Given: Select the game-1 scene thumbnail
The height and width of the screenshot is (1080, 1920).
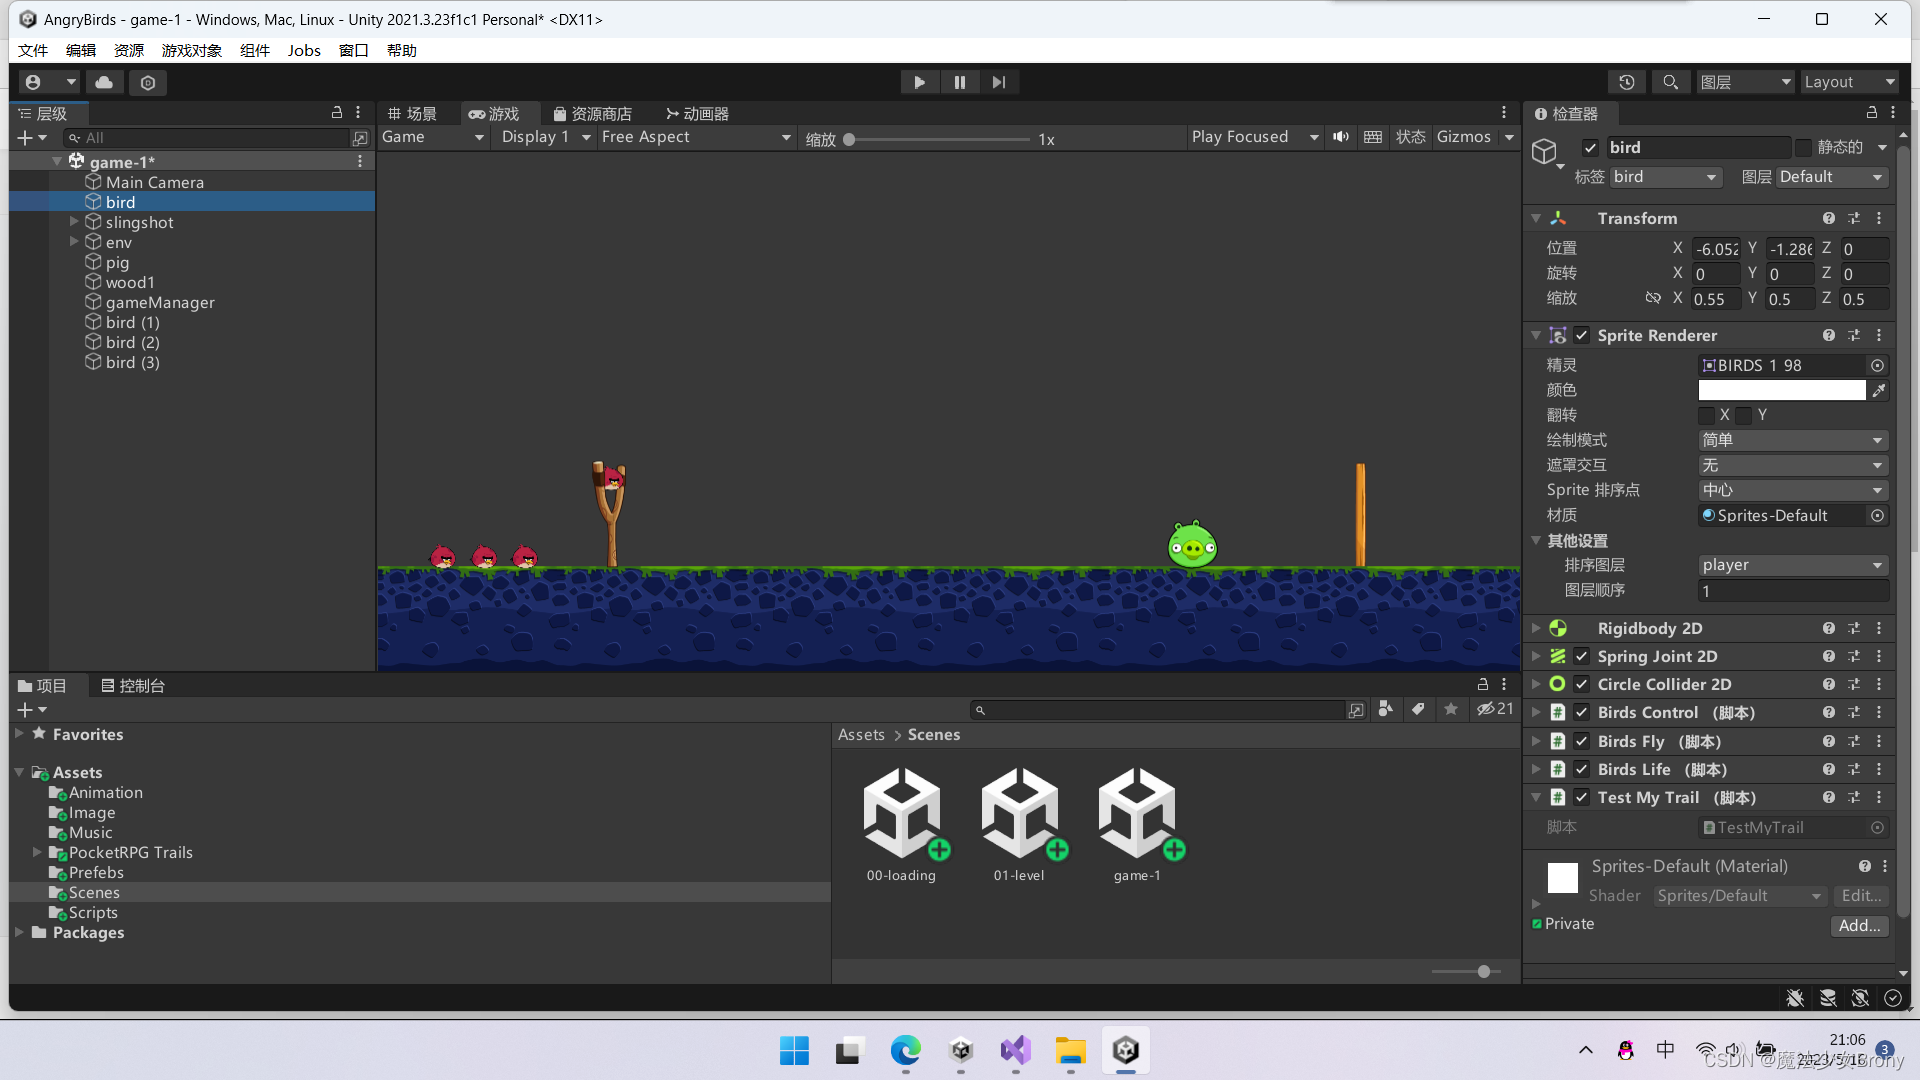Looking at the screenshot, I should click(1137, 814).
